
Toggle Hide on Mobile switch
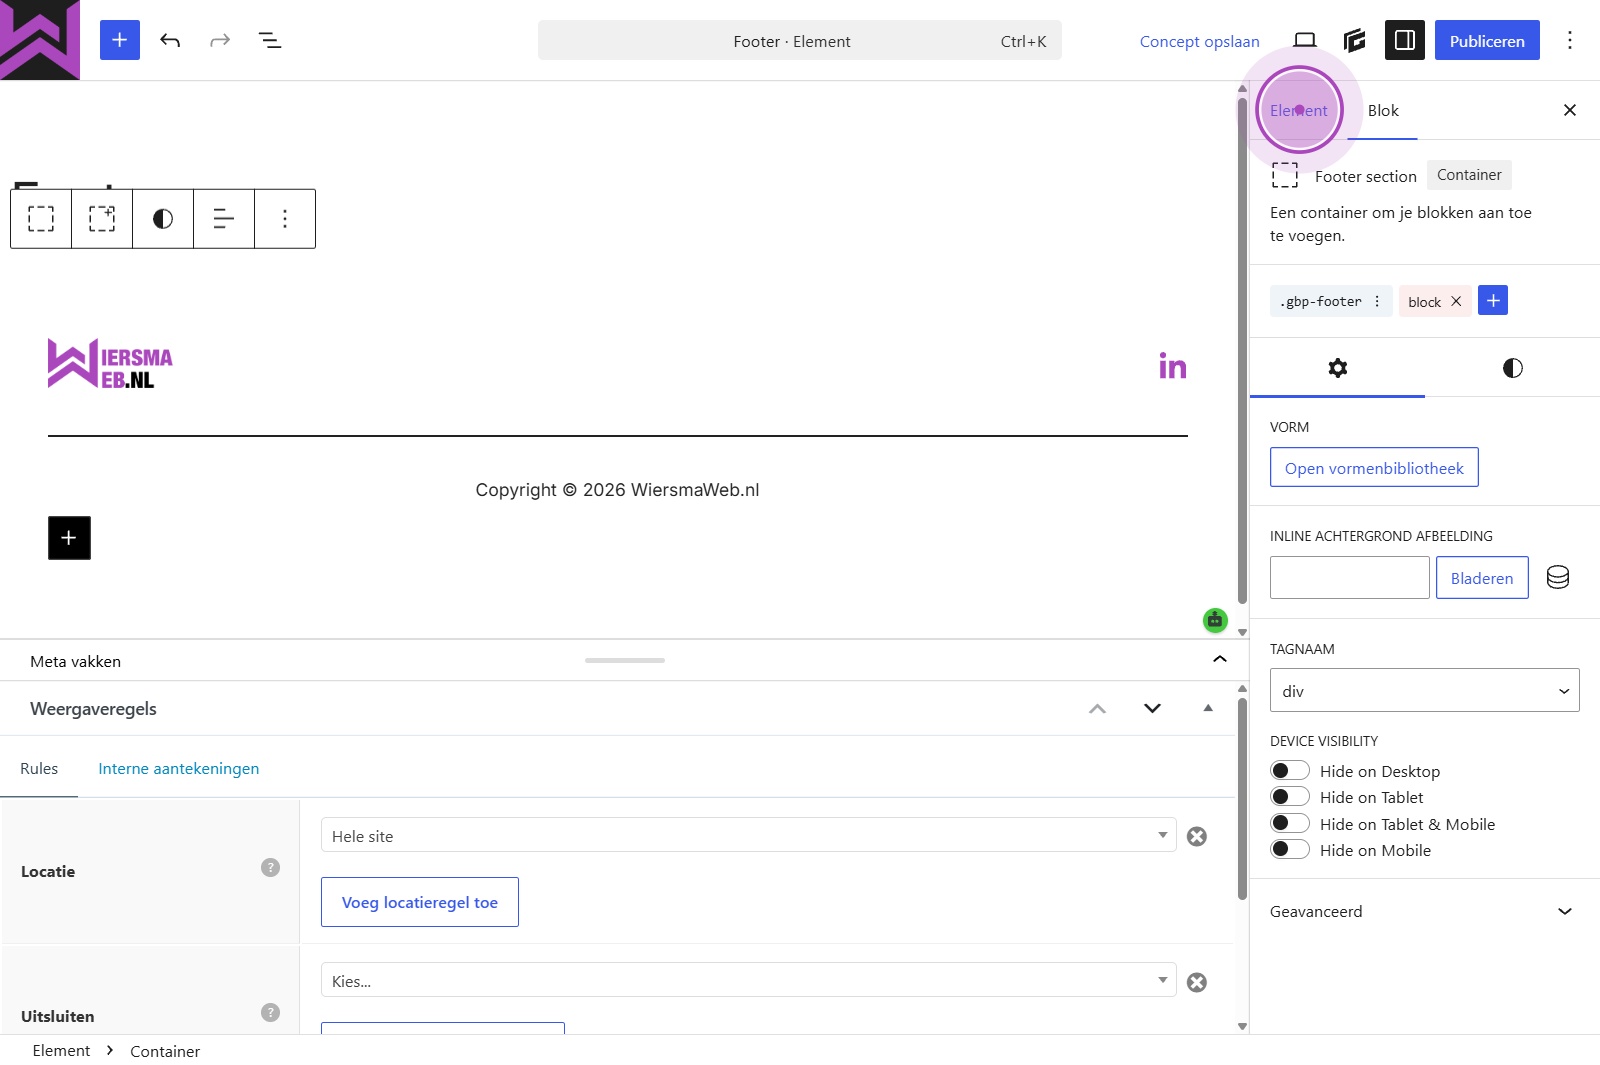point(1290,849)
